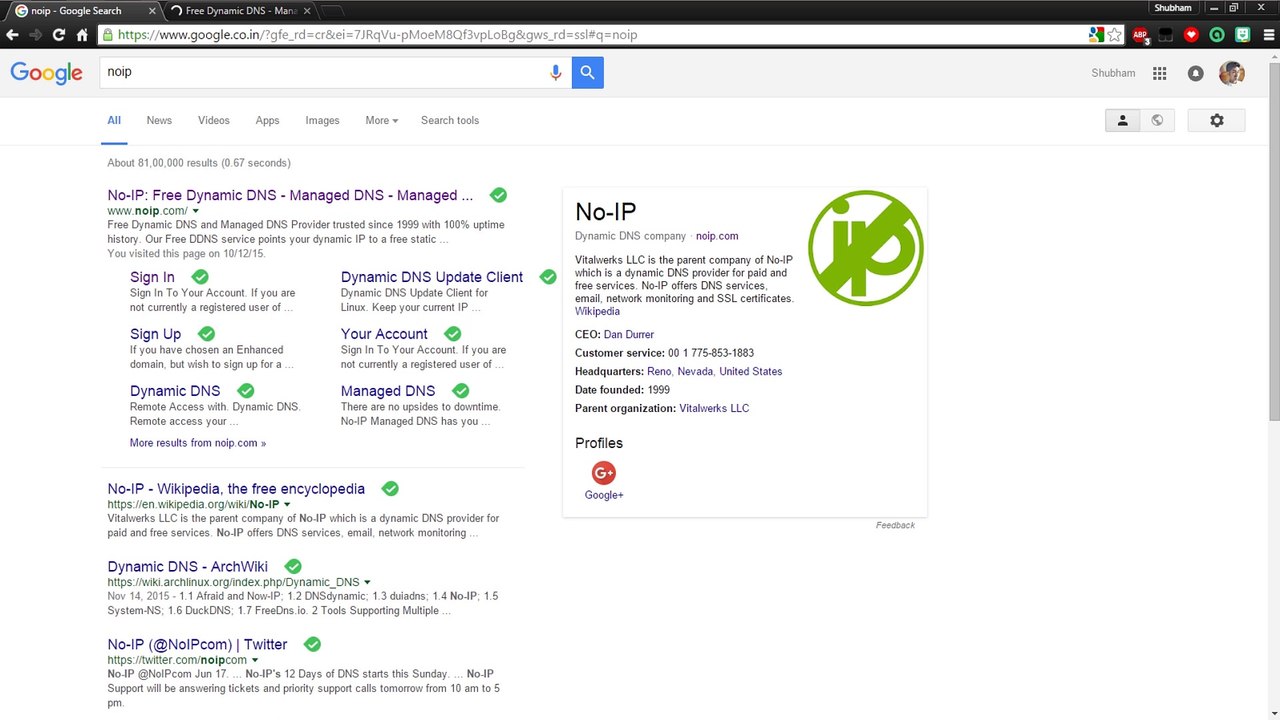Open the Dynamic DNS - ArchWiki result
Viewport: 1280px width, 720px height.
tap(188, 566)
